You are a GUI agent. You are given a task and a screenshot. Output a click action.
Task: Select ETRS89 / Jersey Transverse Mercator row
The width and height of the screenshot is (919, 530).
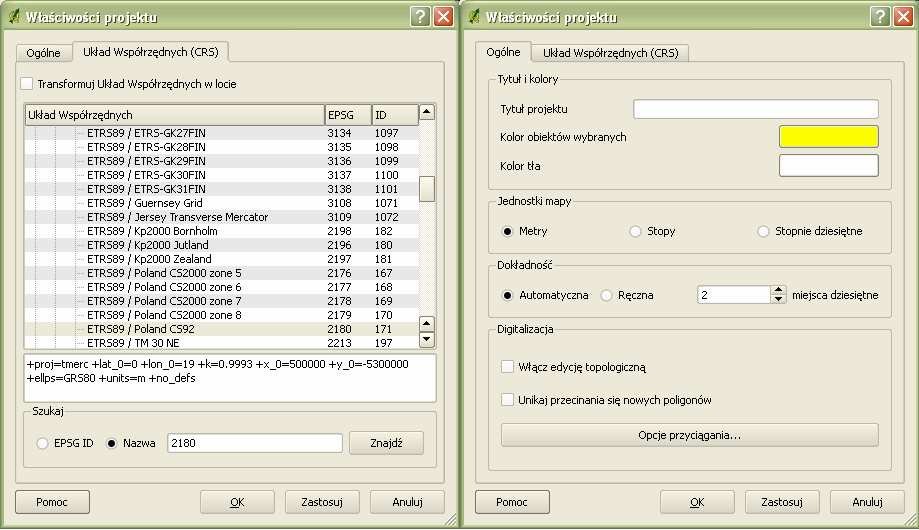pyautogui.click(x=222, y=217)
